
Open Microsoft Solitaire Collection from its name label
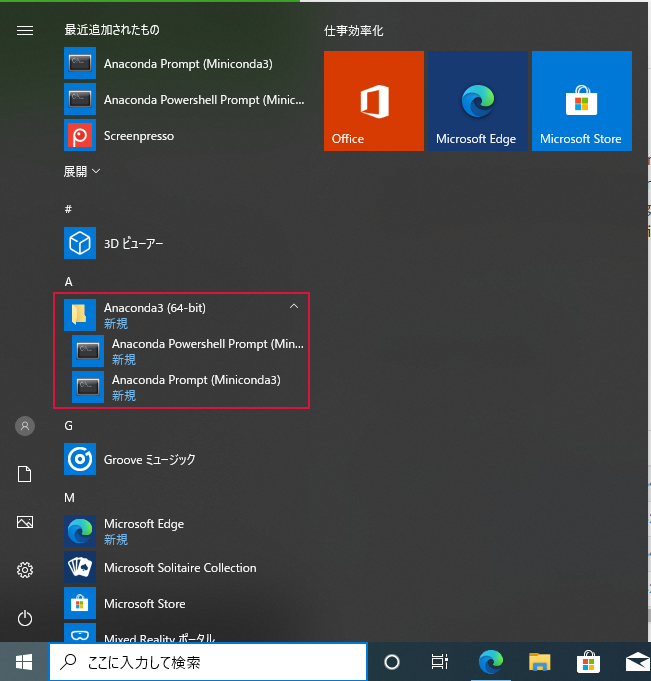[x=180, y=568]
